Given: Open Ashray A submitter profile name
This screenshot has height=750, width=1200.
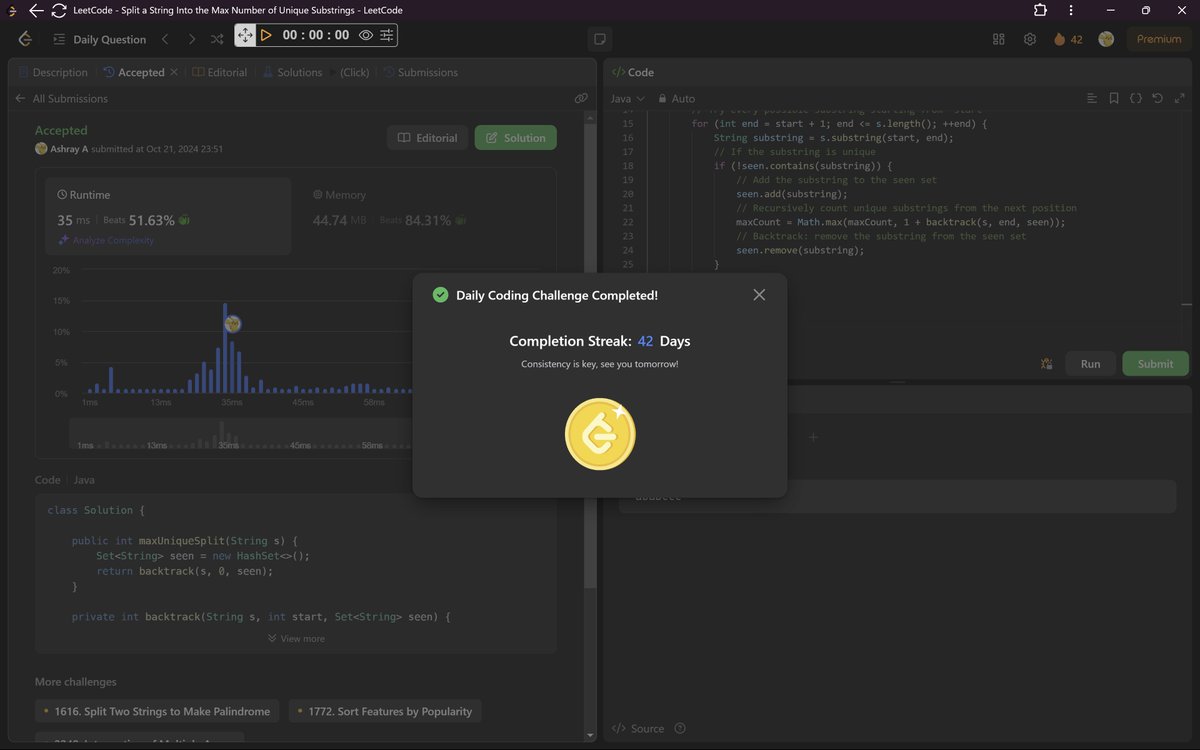Looking at the screenshot, I should (69, 149).
